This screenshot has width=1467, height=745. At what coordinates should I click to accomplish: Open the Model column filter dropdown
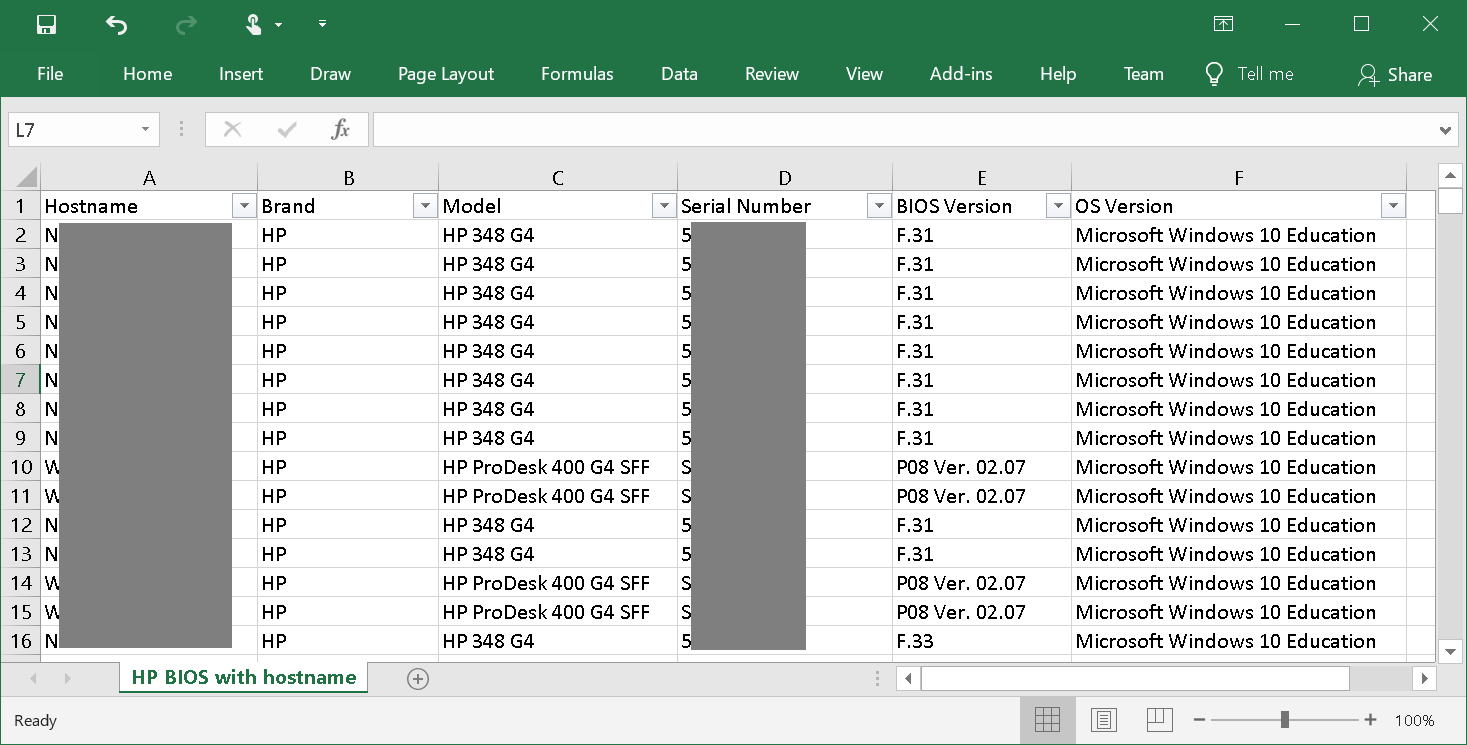tap(663, 206)
